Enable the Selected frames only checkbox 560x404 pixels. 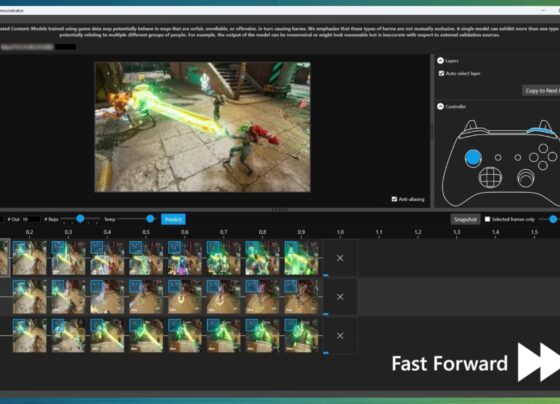488,219
